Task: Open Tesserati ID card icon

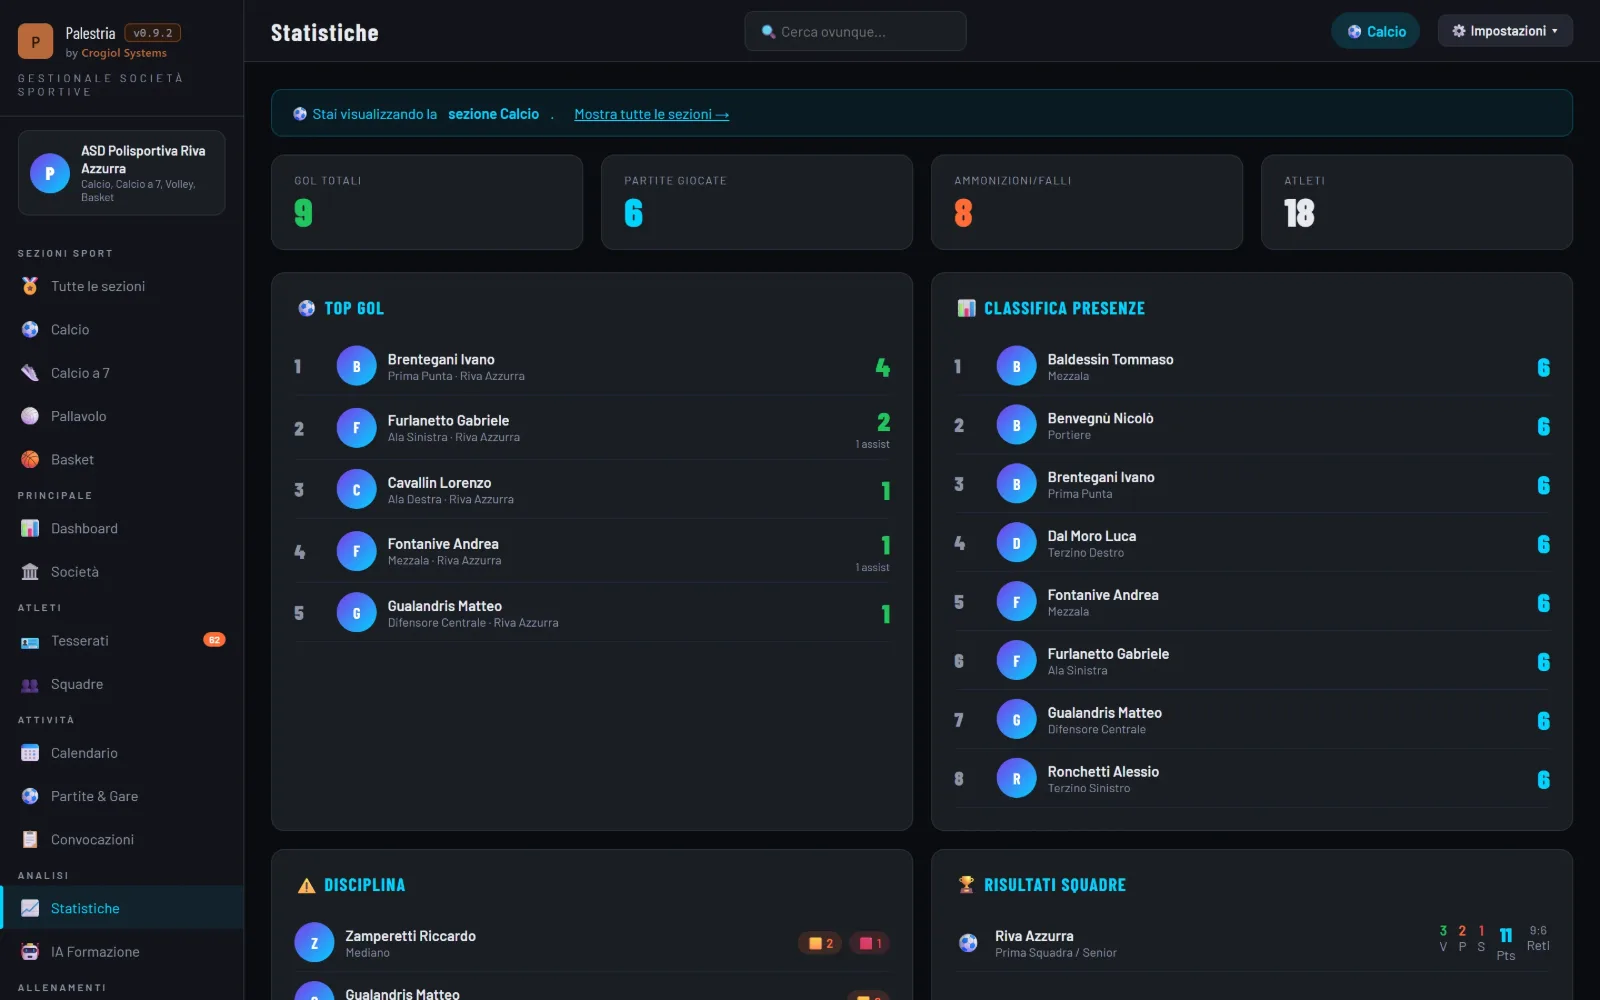Action: [x=30, y=641]
